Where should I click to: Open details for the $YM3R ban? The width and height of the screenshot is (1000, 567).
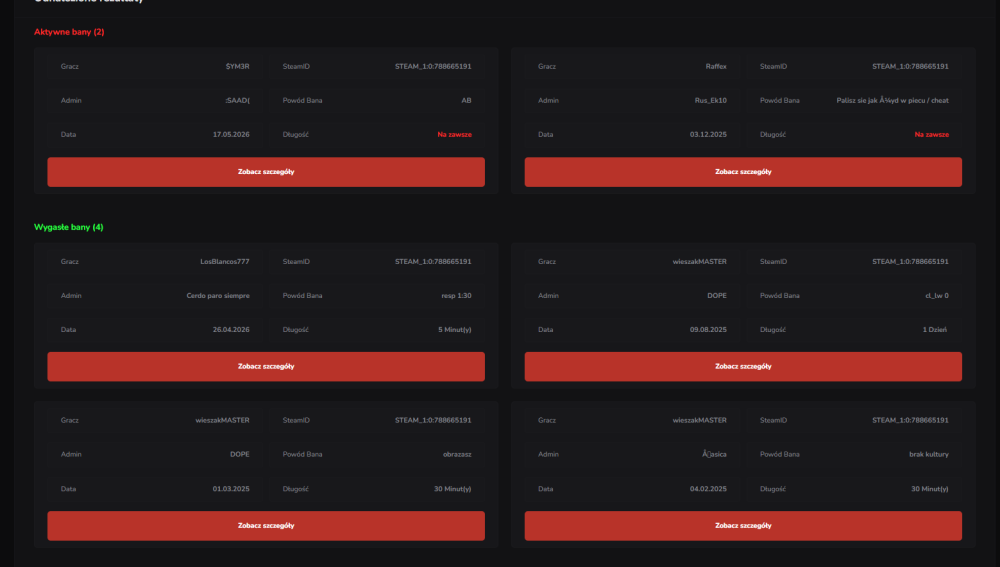(266, 172)
